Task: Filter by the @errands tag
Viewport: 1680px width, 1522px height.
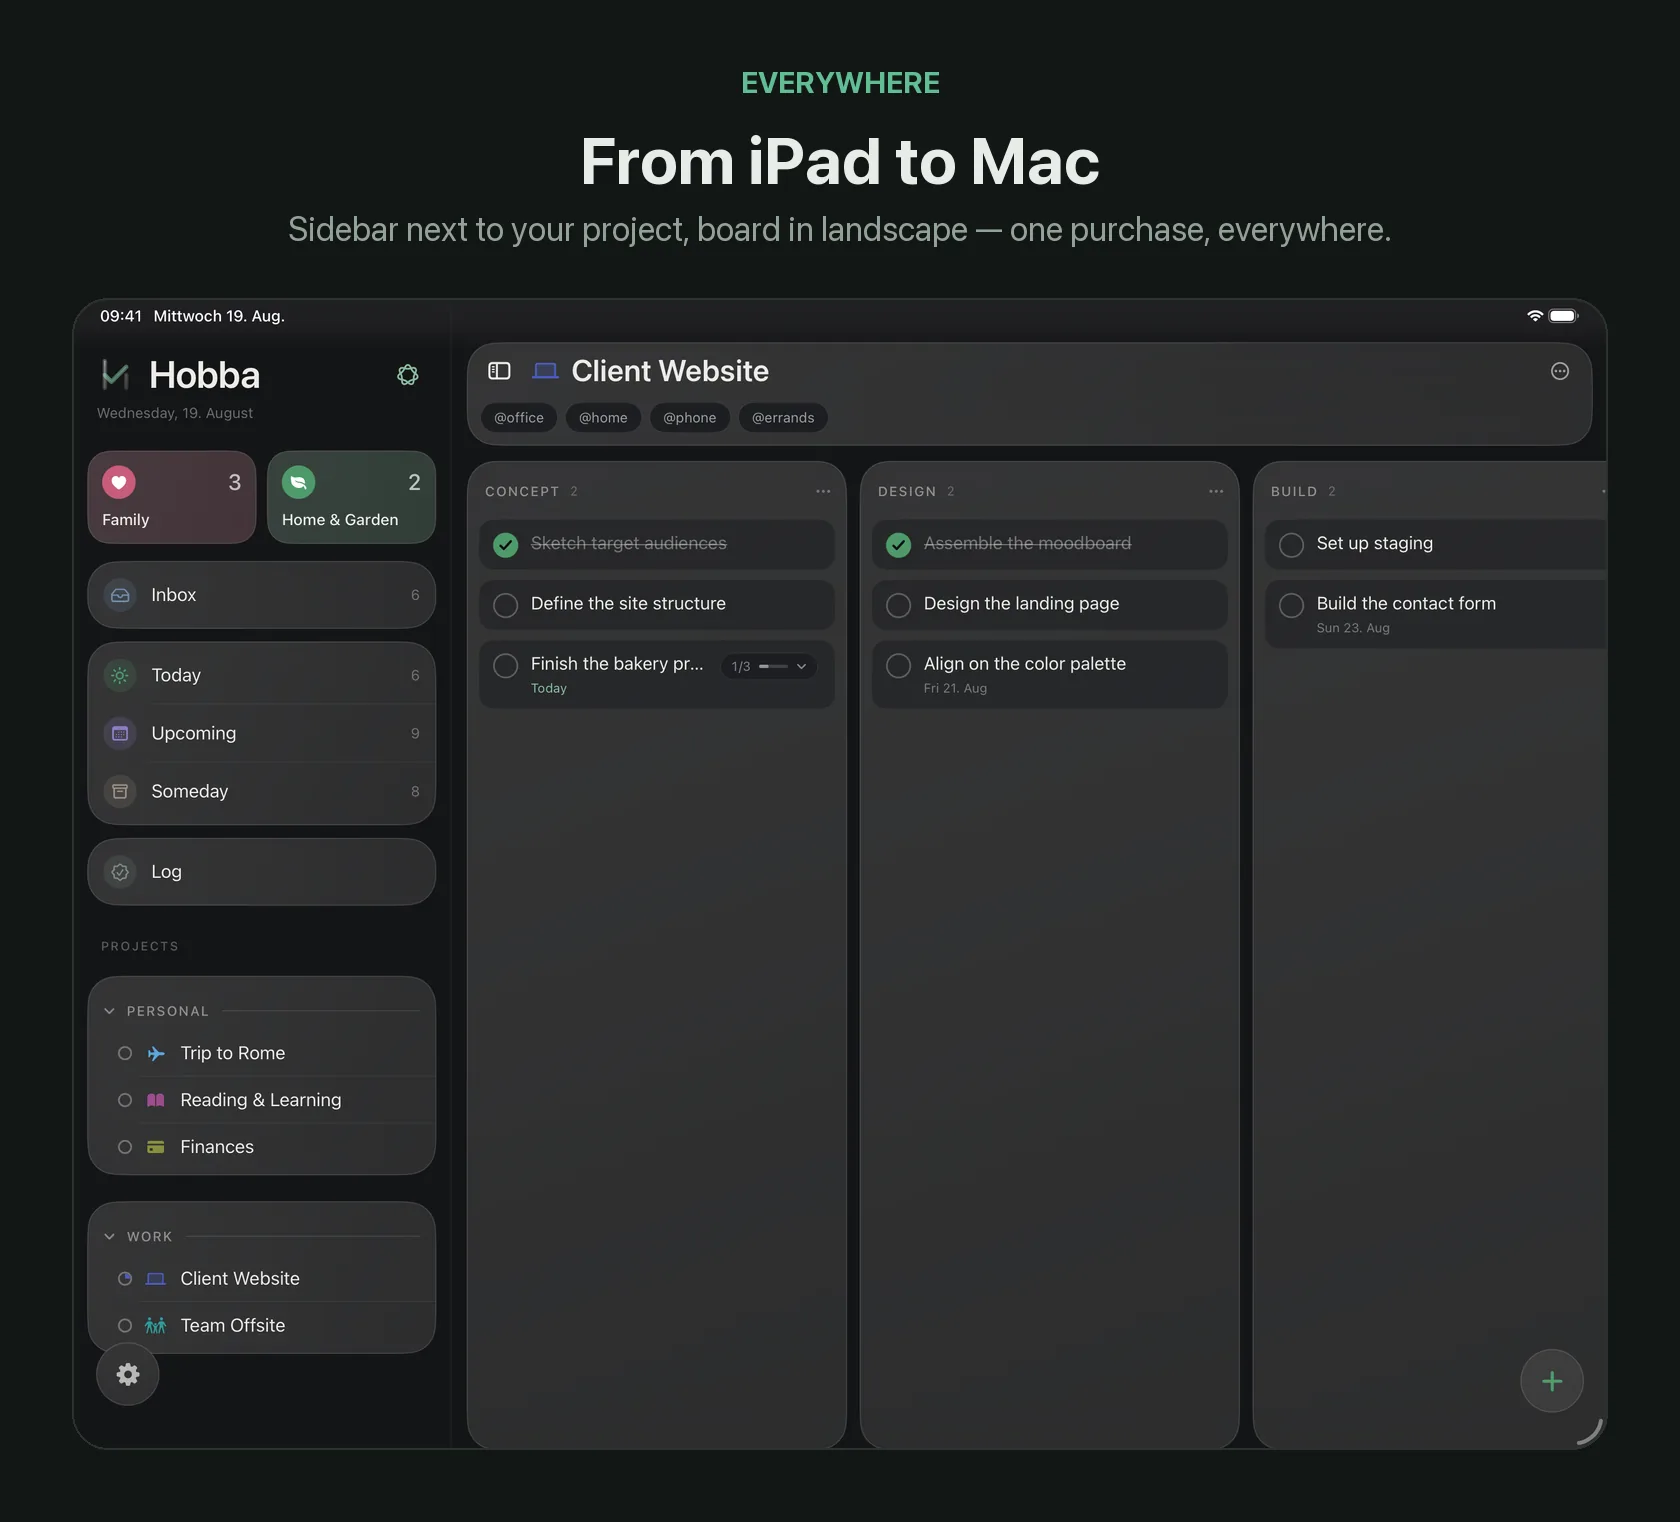Action: tap(783, 418)
